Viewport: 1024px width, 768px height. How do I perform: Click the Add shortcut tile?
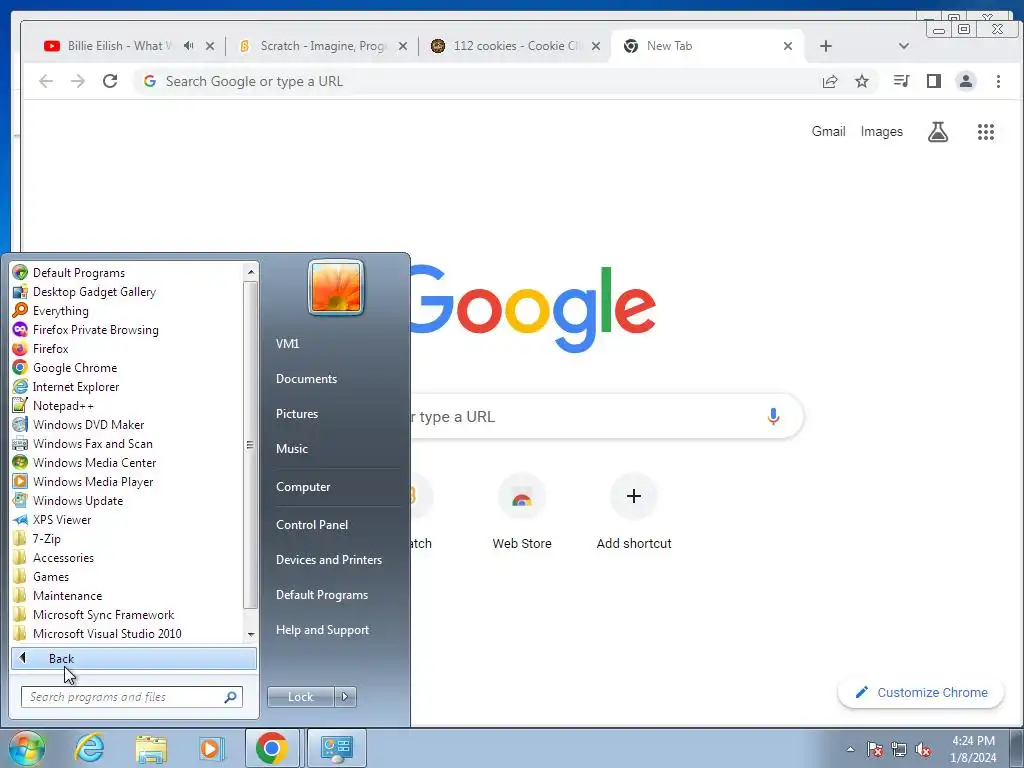(633, 513)
